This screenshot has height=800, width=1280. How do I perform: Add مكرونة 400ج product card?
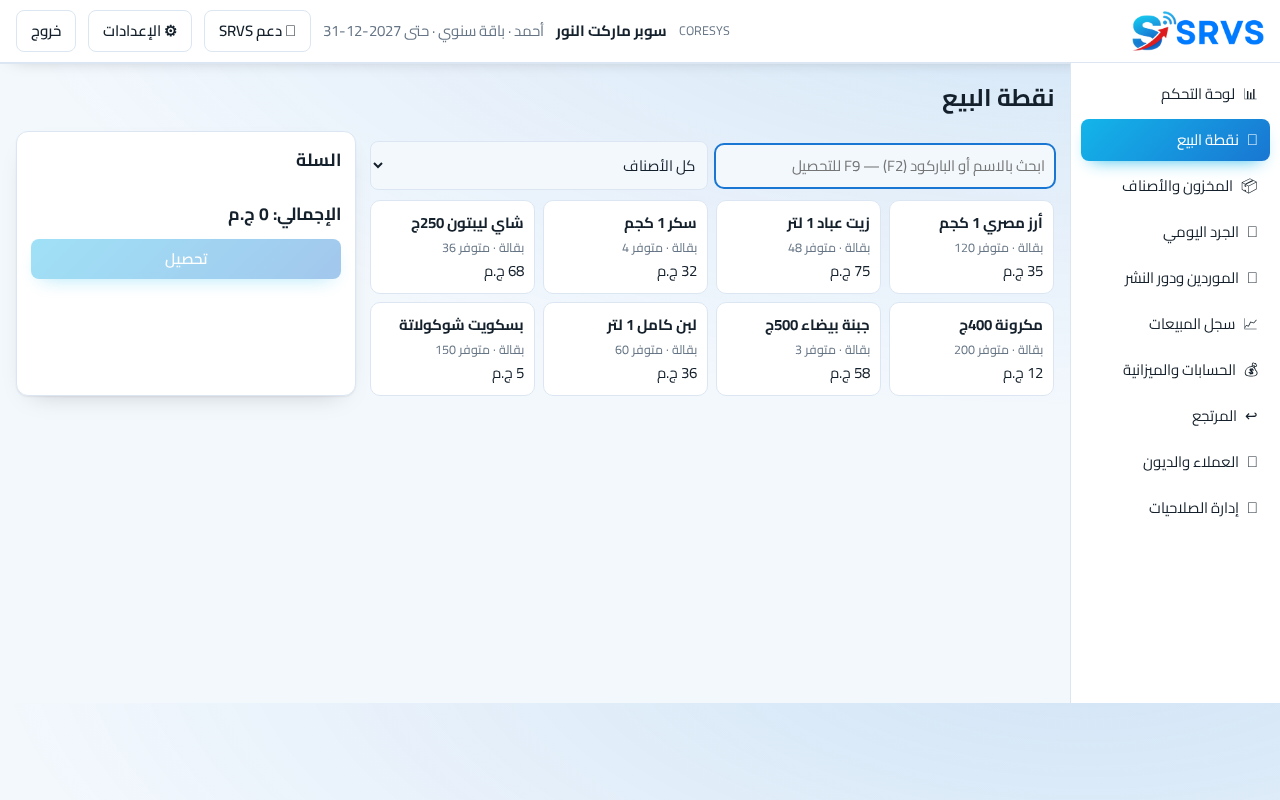(972, 349)
